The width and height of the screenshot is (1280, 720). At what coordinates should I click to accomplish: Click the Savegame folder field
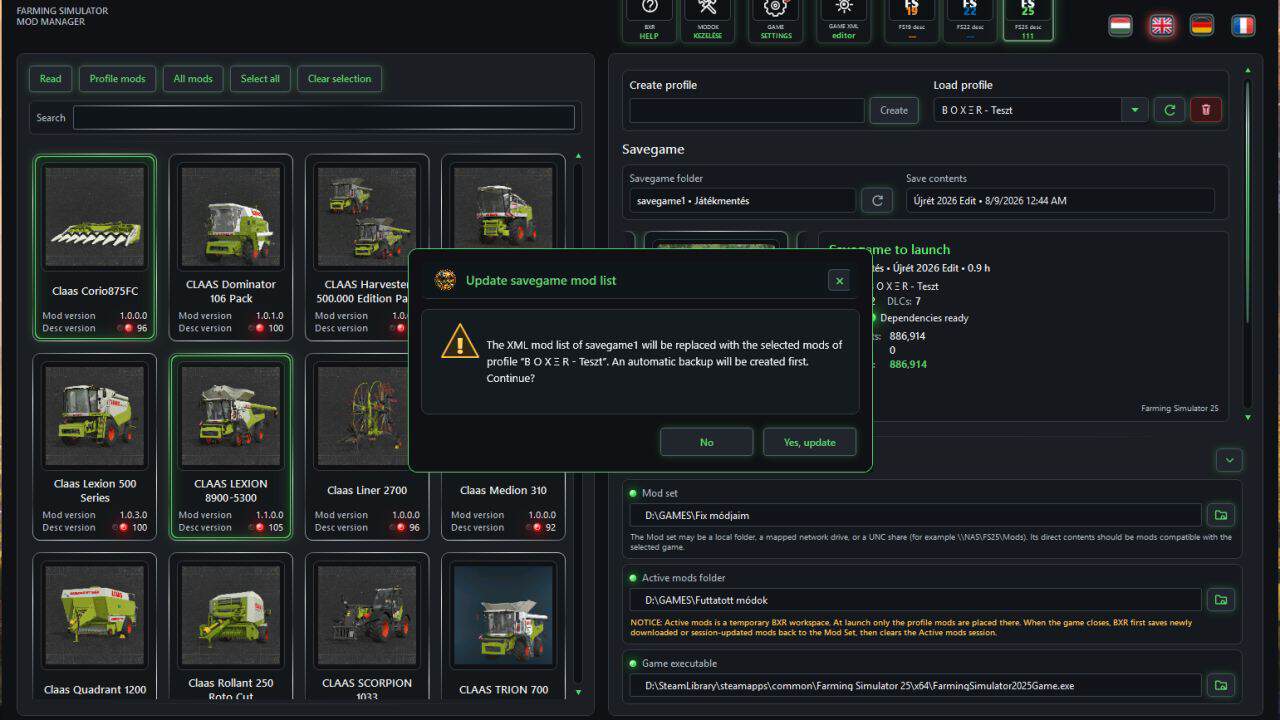[743, 201]
